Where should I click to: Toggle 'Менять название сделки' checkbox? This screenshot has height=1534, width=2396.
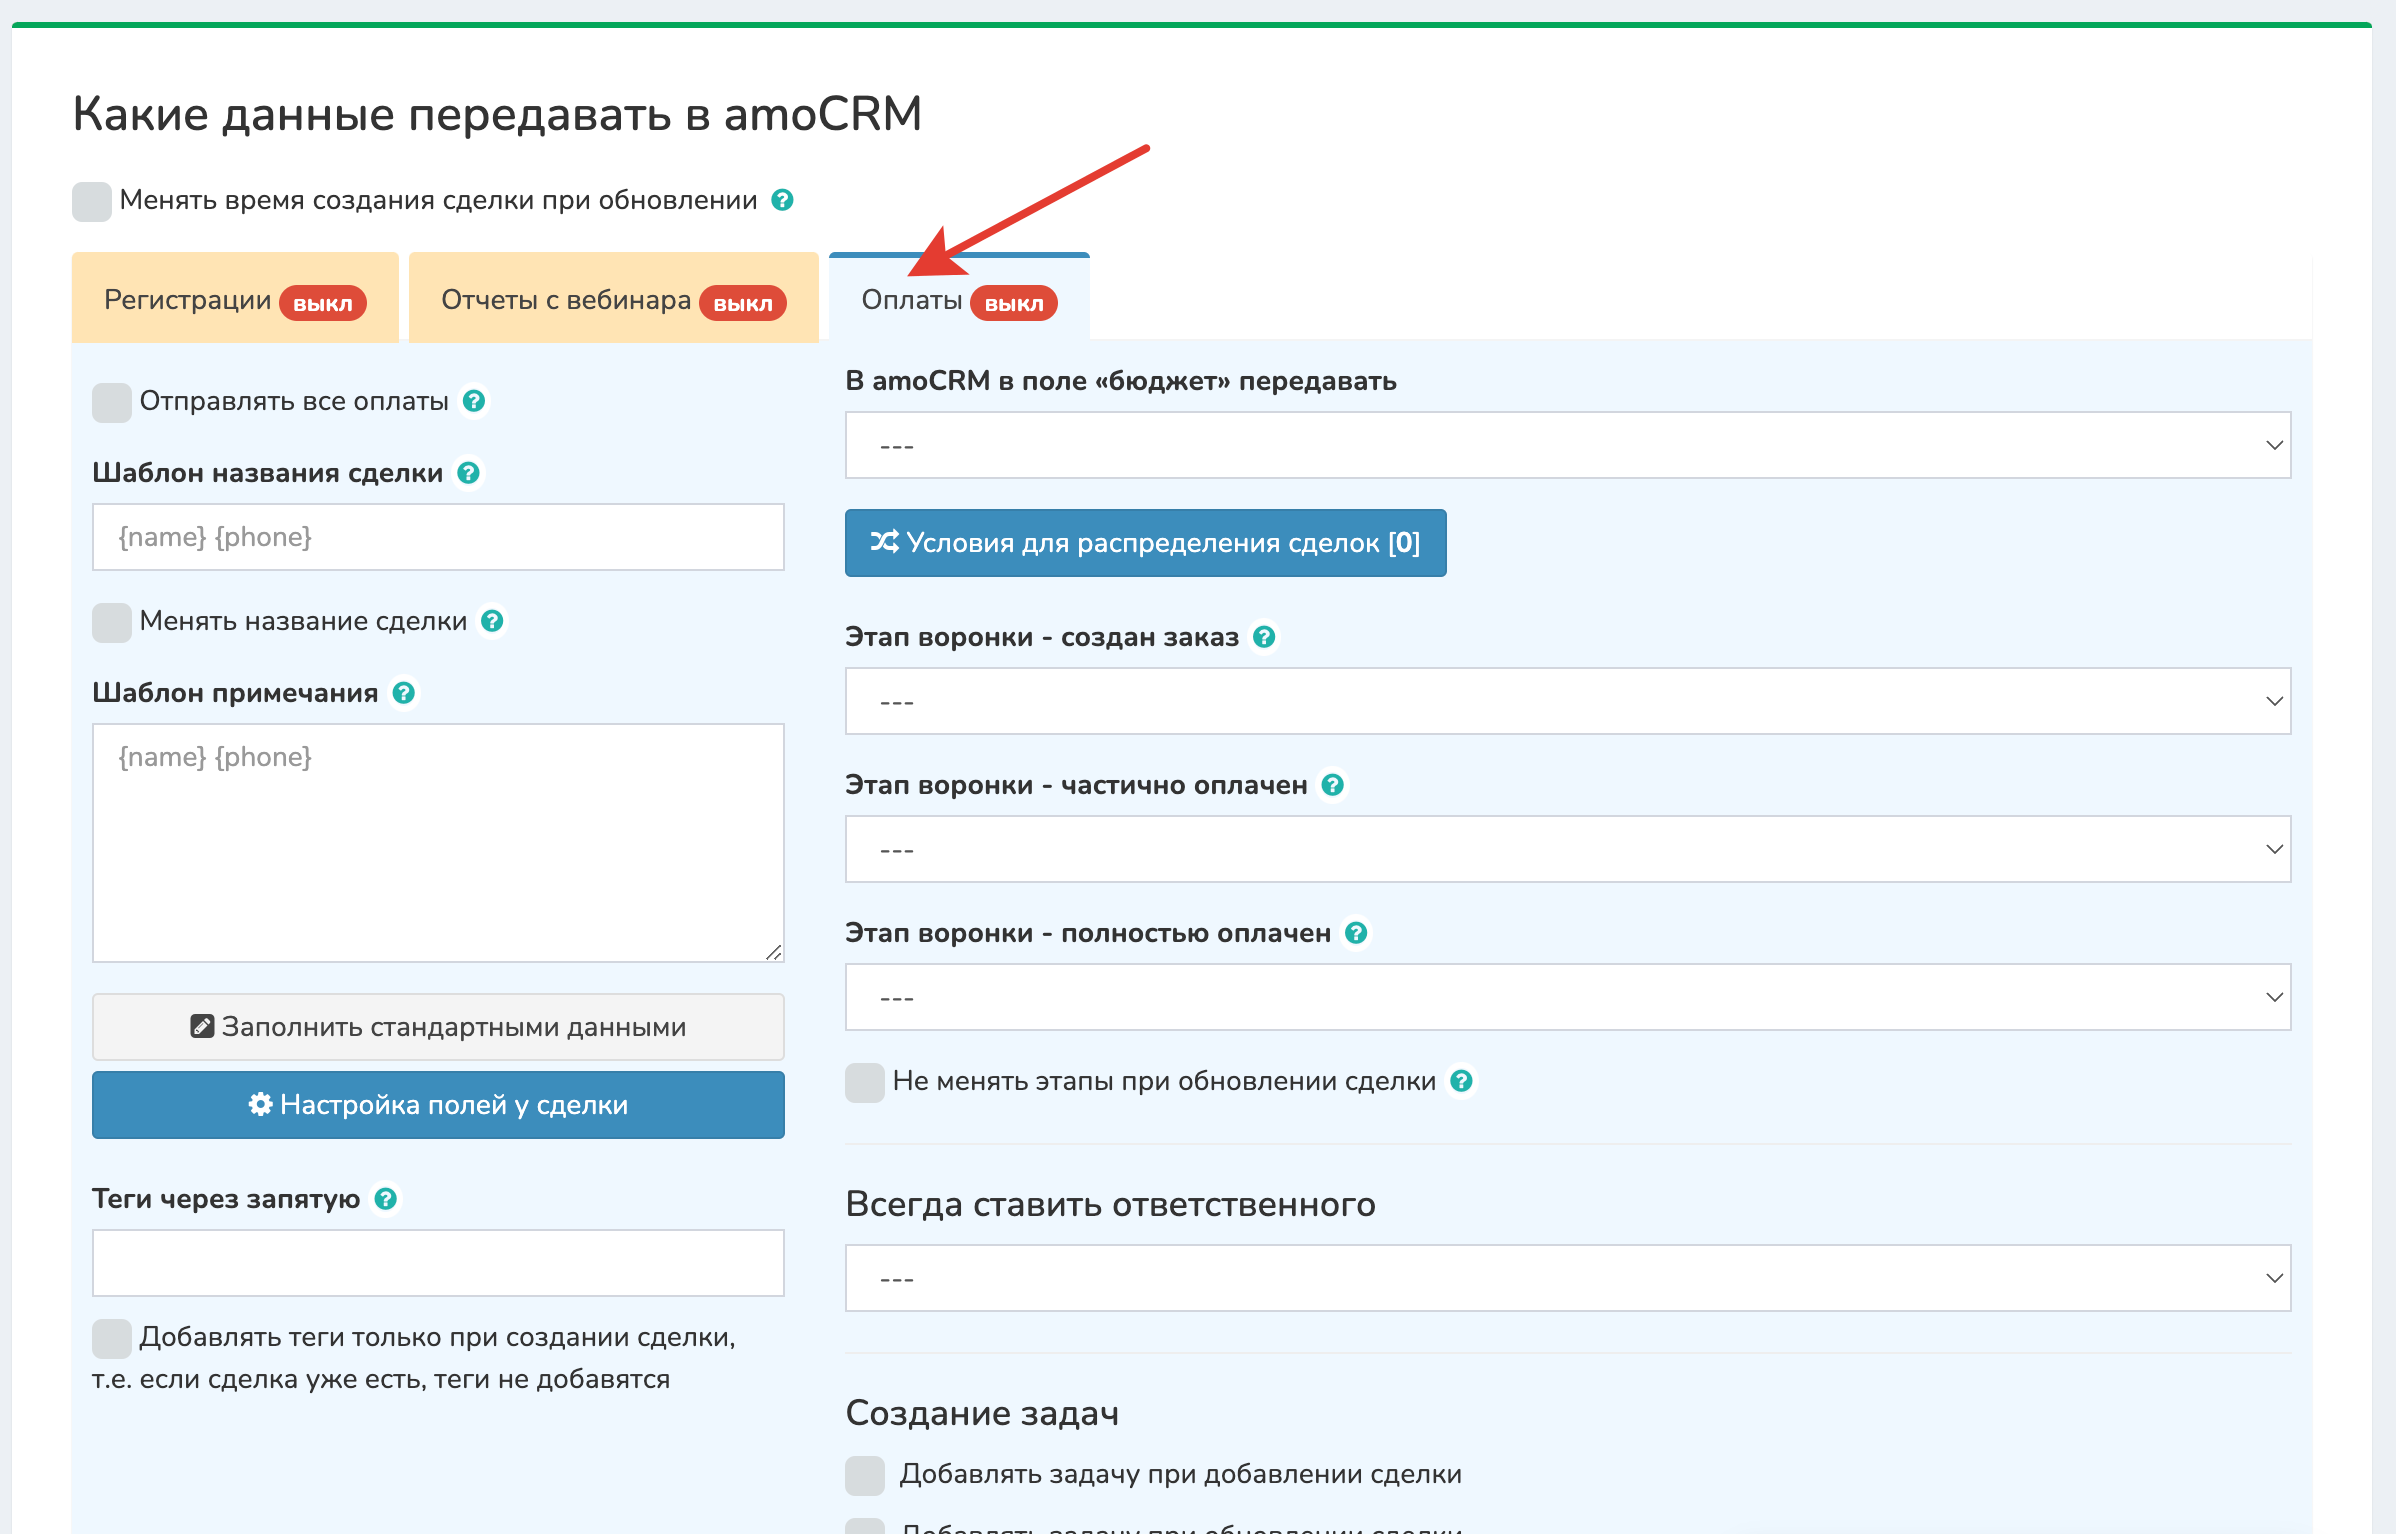pos(112,622)
